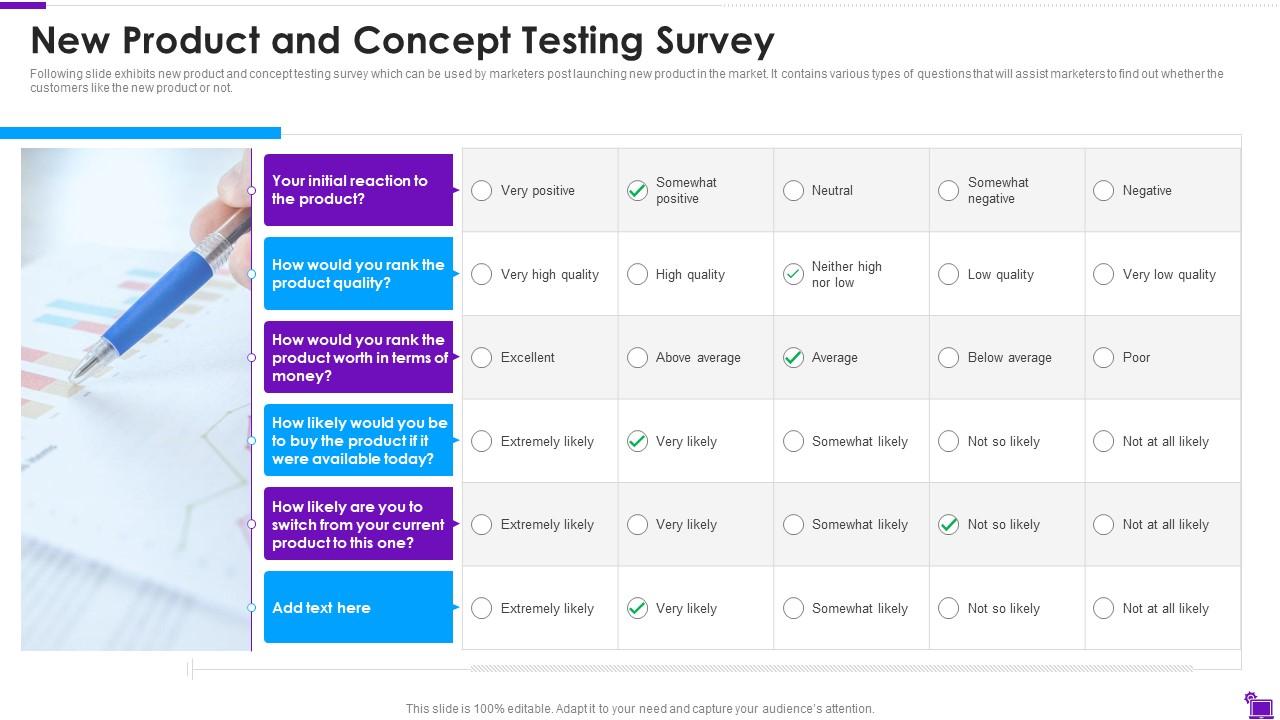This screenshot has height=720, width=1280.
Task: Click the green checkmark next to 'Average'
Action: 793,357
